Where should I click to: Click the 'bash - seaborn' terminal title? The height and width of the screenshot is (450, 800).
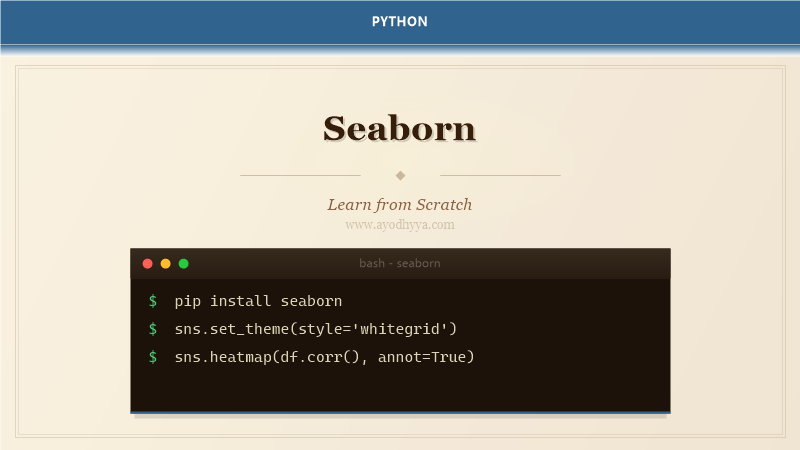pos(399,263)
